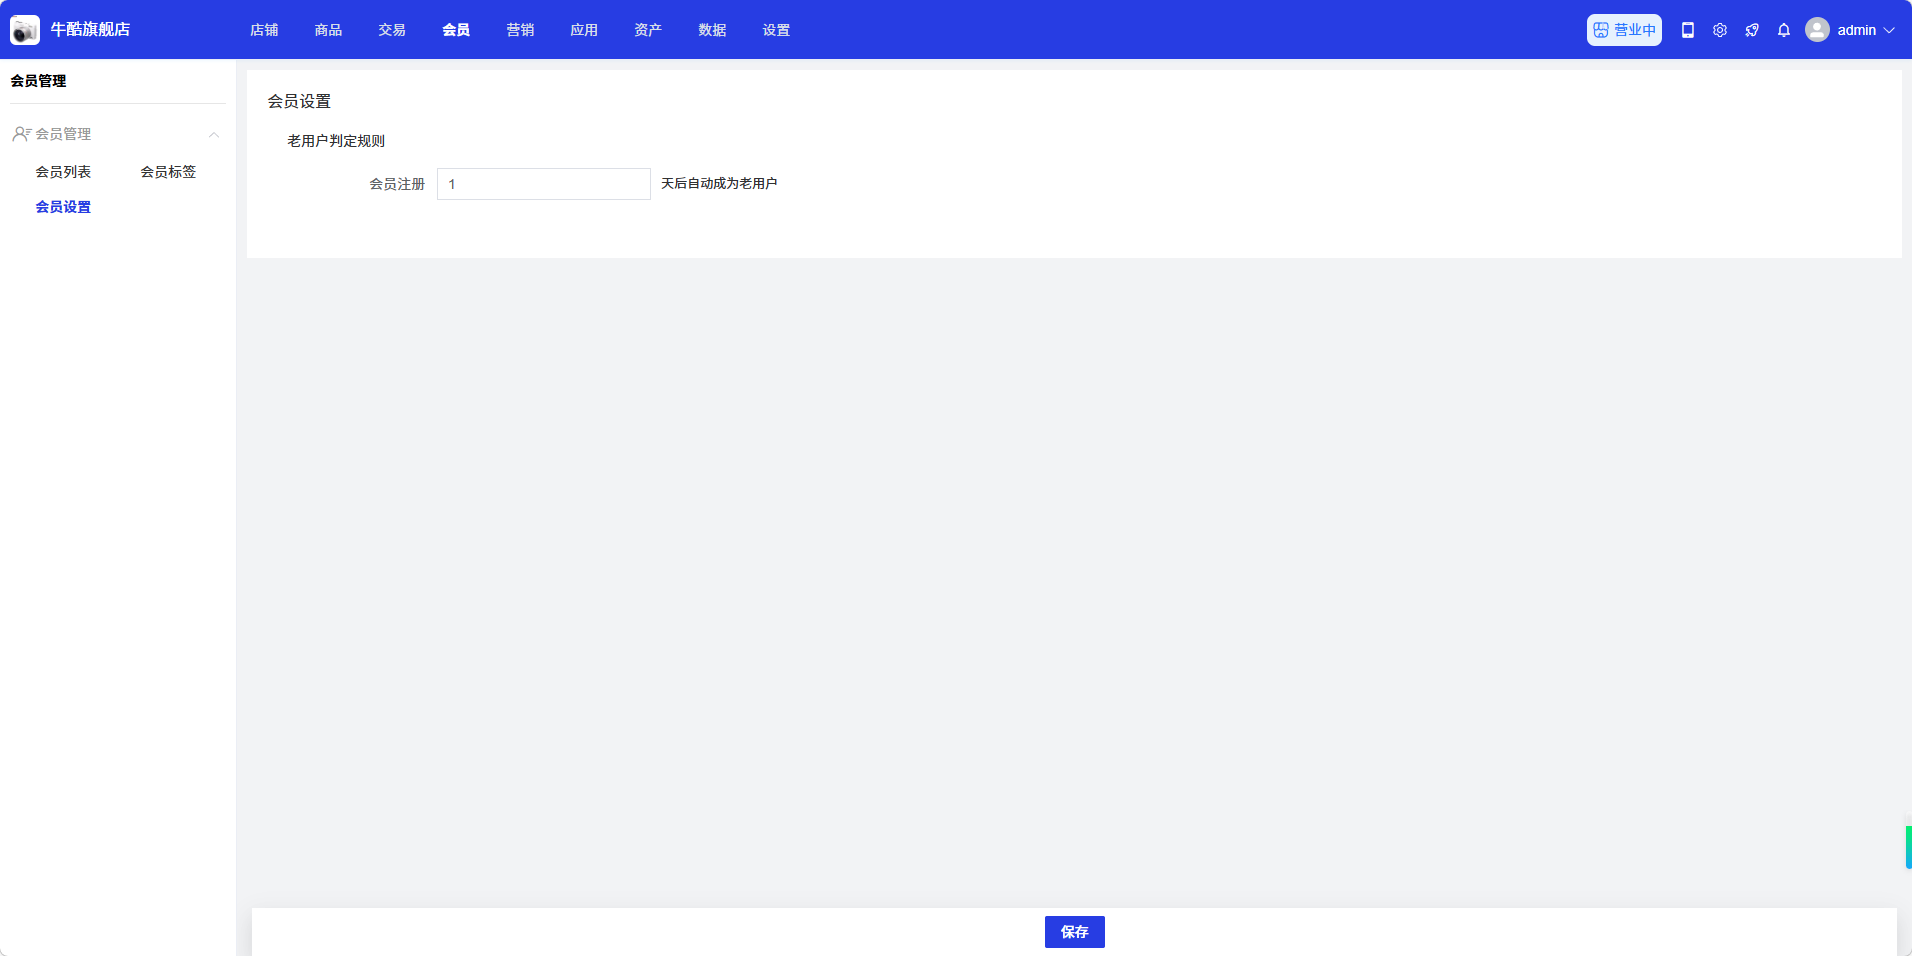This screenshot has width=1912, height=956.
Task: Select the 会员 top menu item
Action: pos(456,30)
